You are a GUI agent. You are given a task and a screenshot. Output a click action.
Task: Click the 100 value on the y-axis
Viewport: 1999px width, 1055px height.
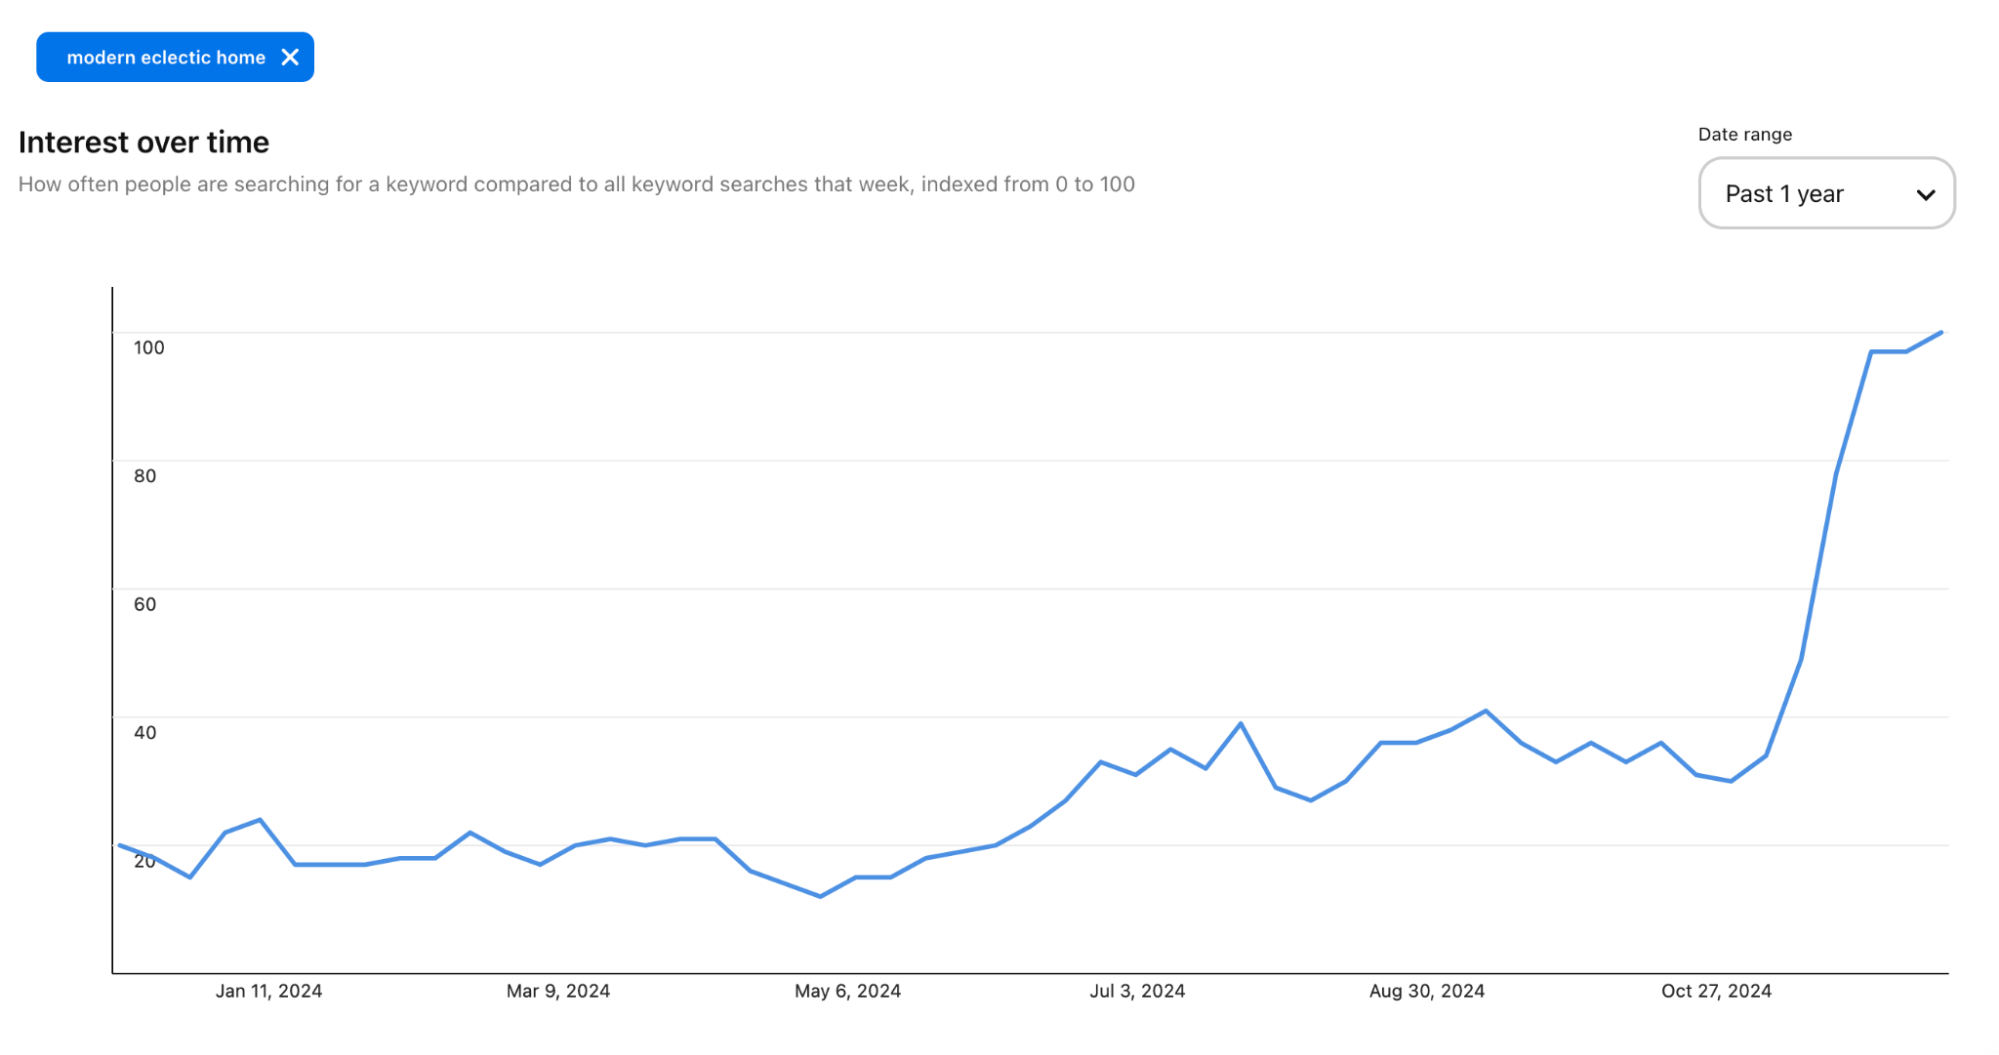[149, 347]
